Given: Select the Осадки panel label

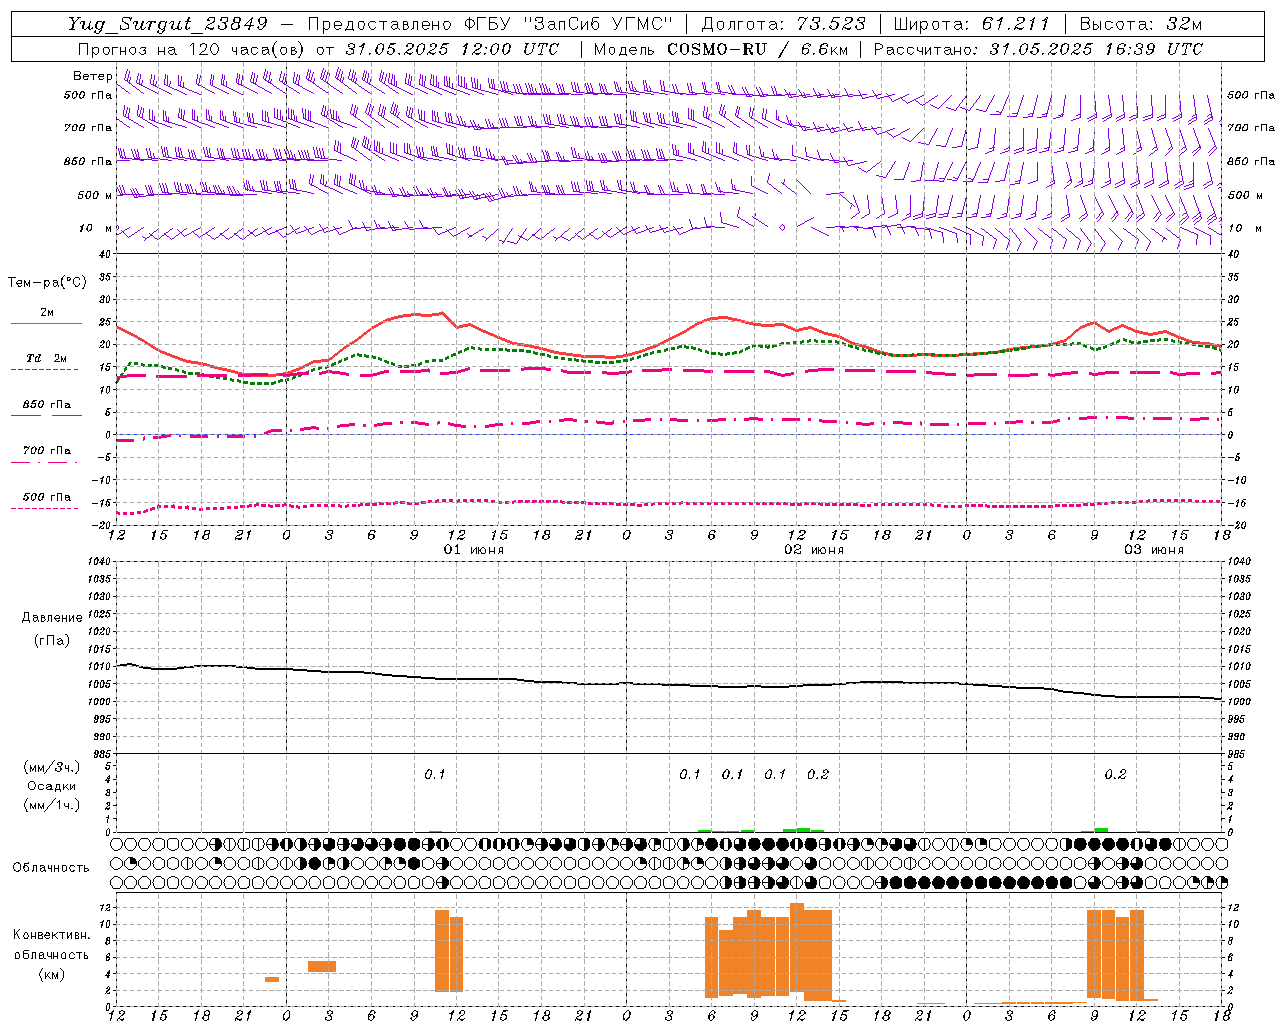Looking at the screenshot, I should [x=52, y=786].
